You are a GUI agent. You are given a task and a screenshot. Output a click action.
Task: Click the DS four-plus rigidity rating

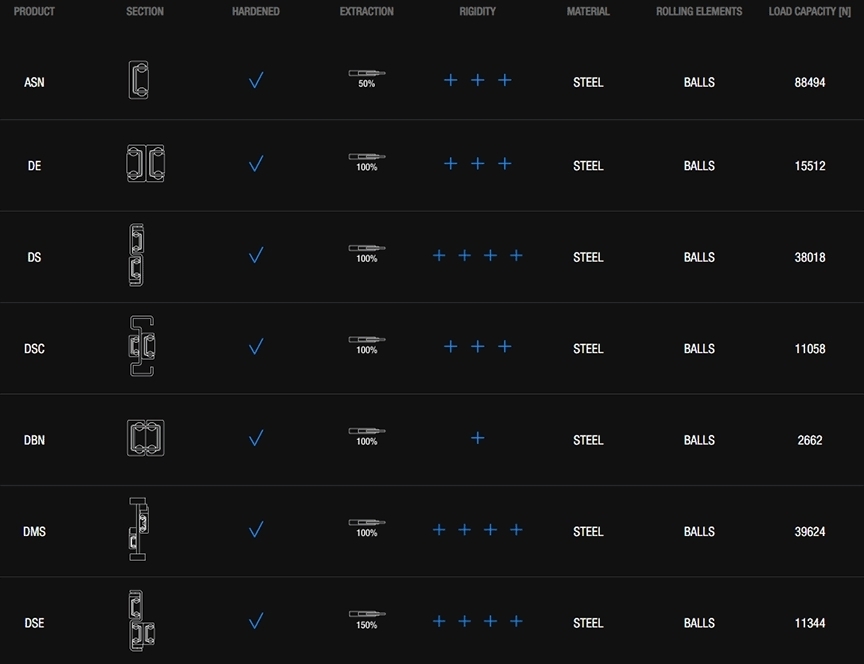pos(477,256)
